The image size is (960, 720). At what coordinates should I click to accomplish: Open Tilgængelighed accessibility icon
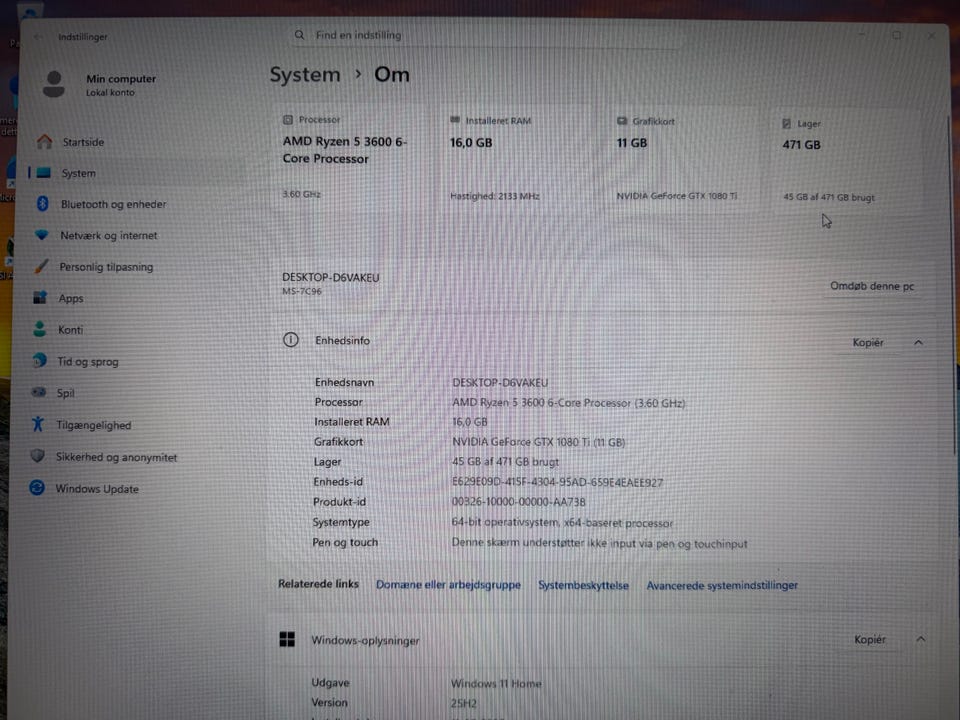(37, 424)
